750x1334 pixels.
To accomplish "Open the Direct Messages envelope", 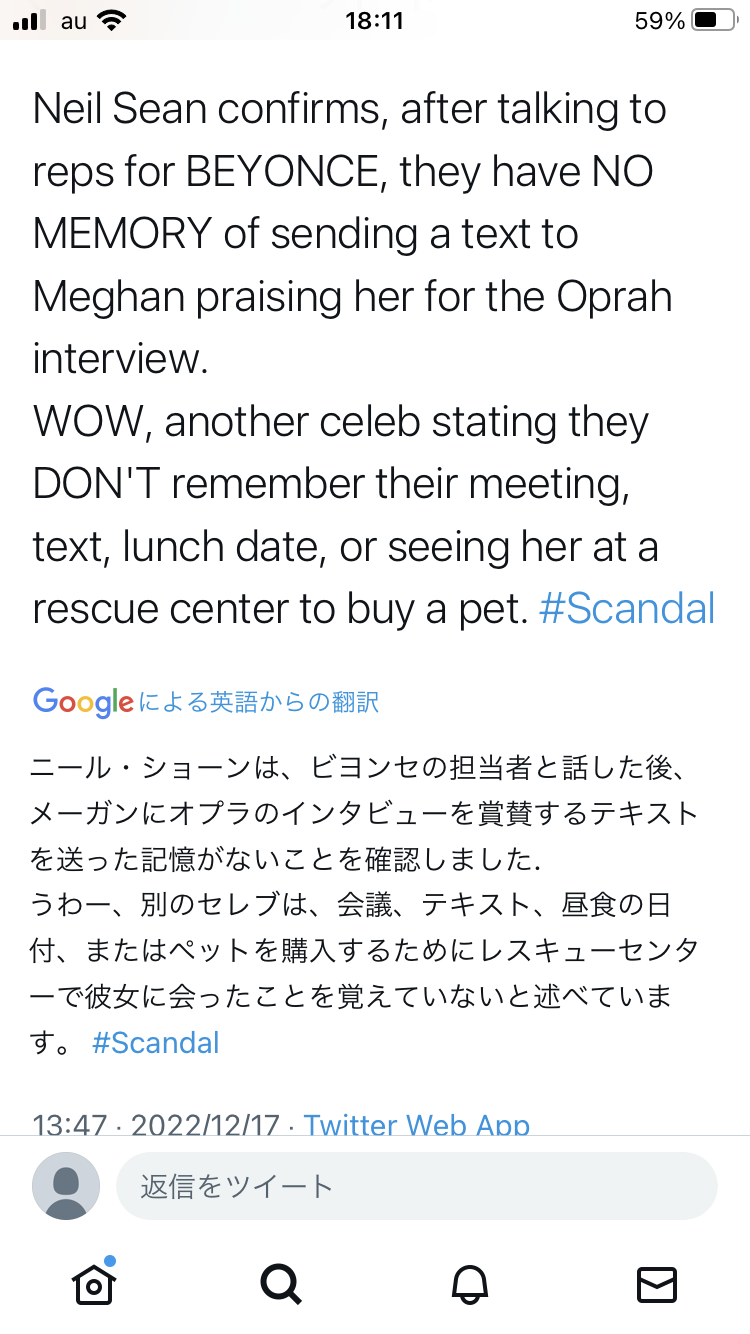I will click(x=657, y=1285).
